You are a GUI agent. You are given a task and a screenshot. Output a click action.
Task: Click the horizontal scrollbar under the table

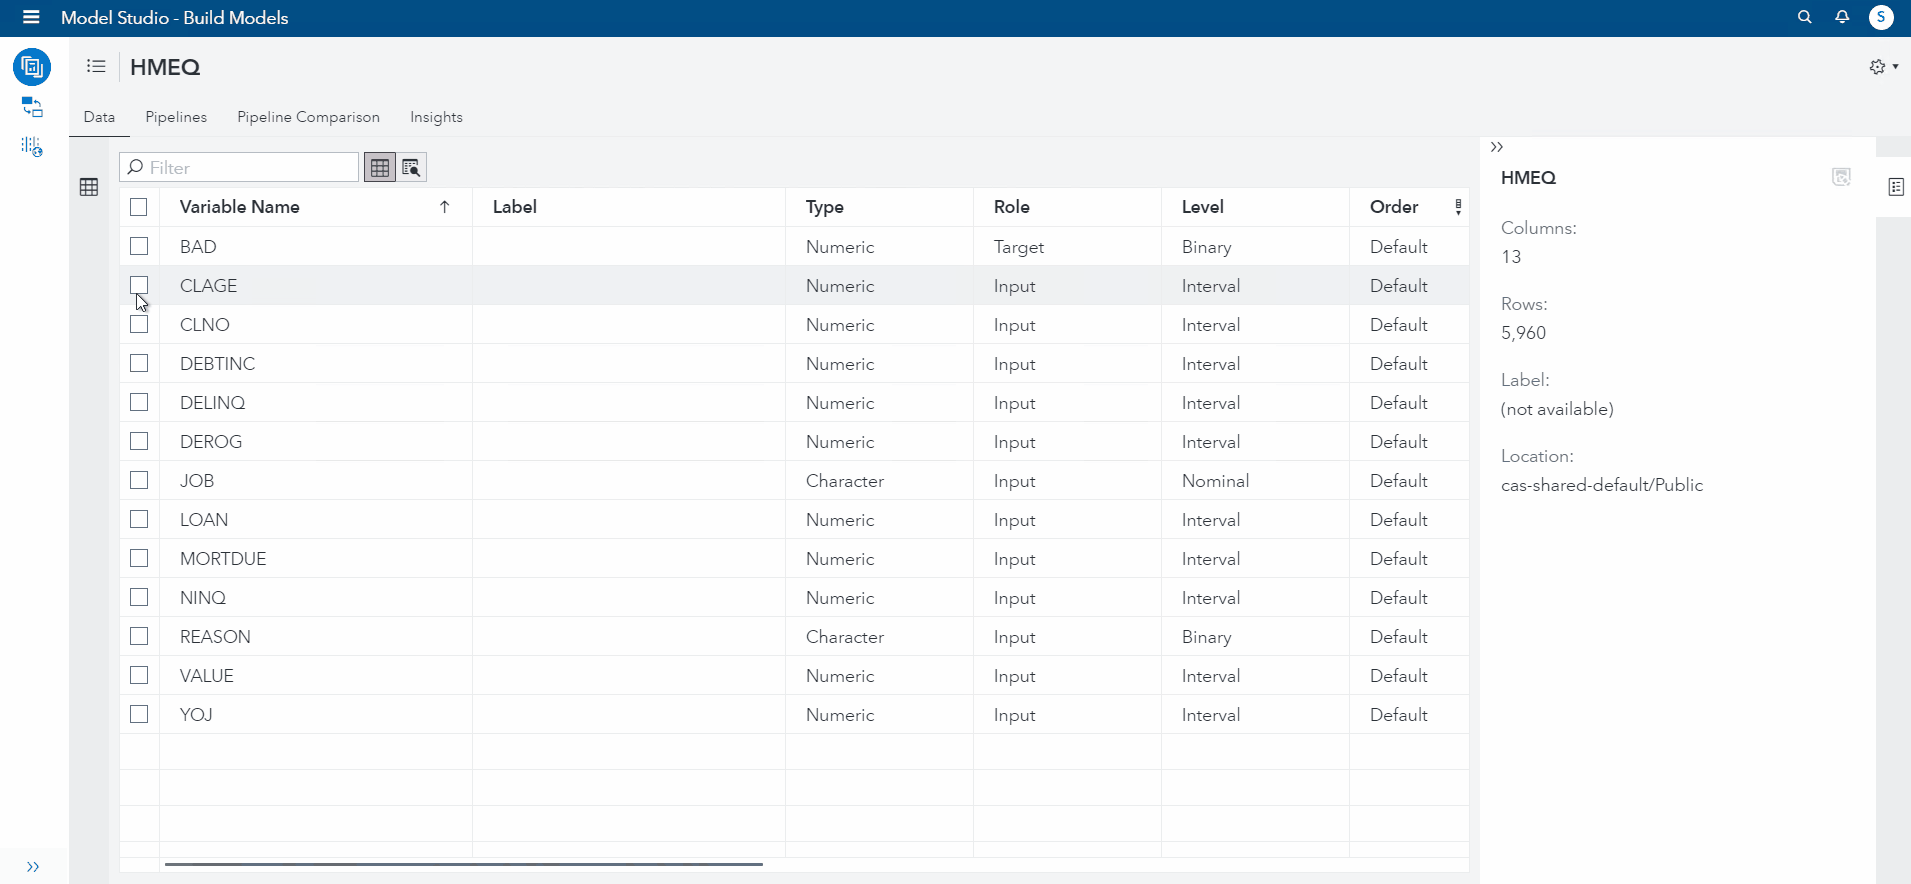tap(464, 864)
